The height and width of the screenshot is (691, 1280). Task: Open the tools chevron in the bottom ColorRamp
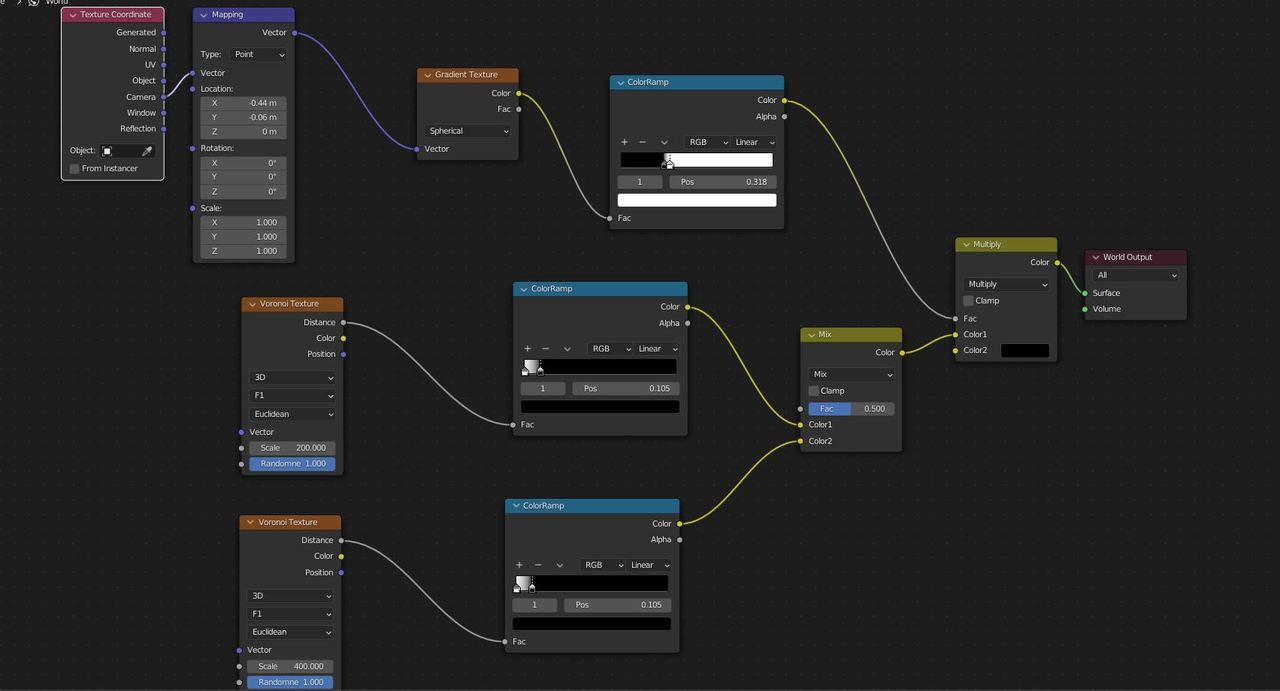click(x=559, y=565)
